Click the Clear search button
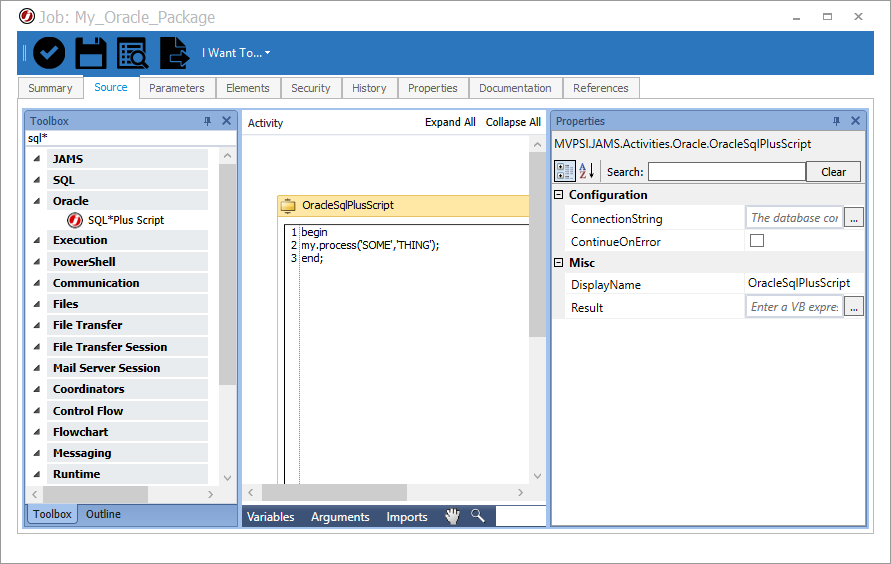891x564 pixels. point(834,172)
